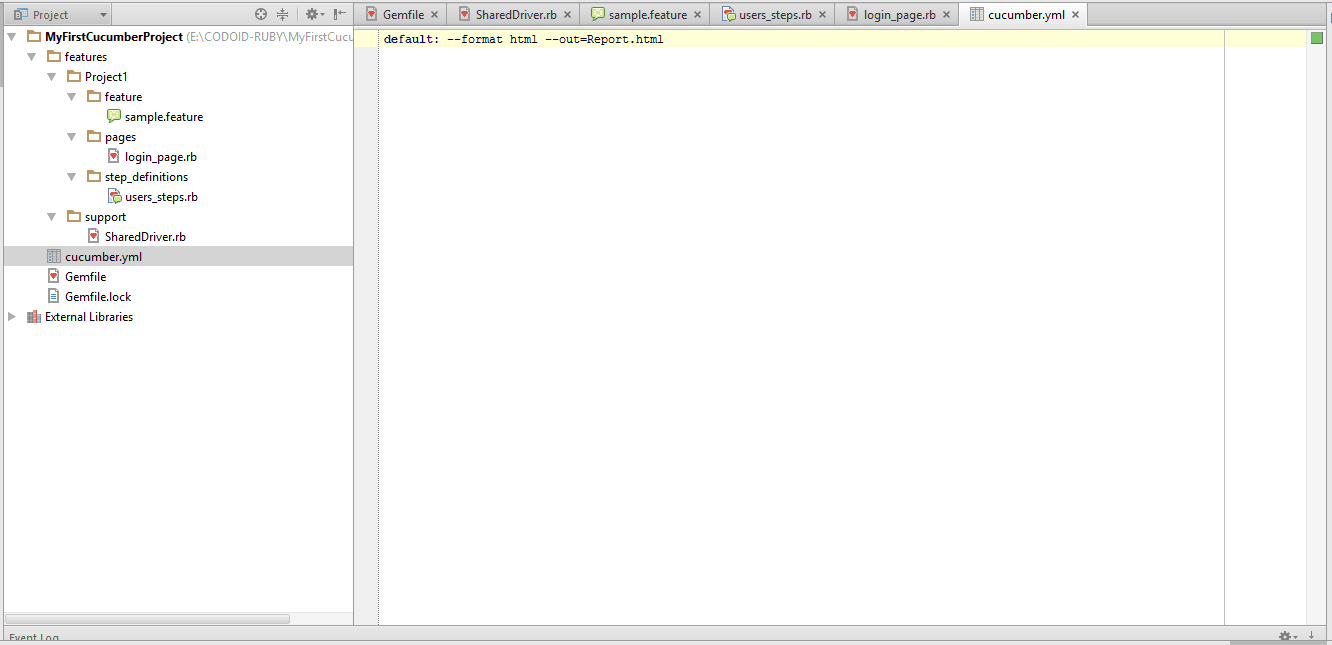This screenshot has height=645, width=1332.
Task: Open the Project panel gear settings
Action: 313,15
